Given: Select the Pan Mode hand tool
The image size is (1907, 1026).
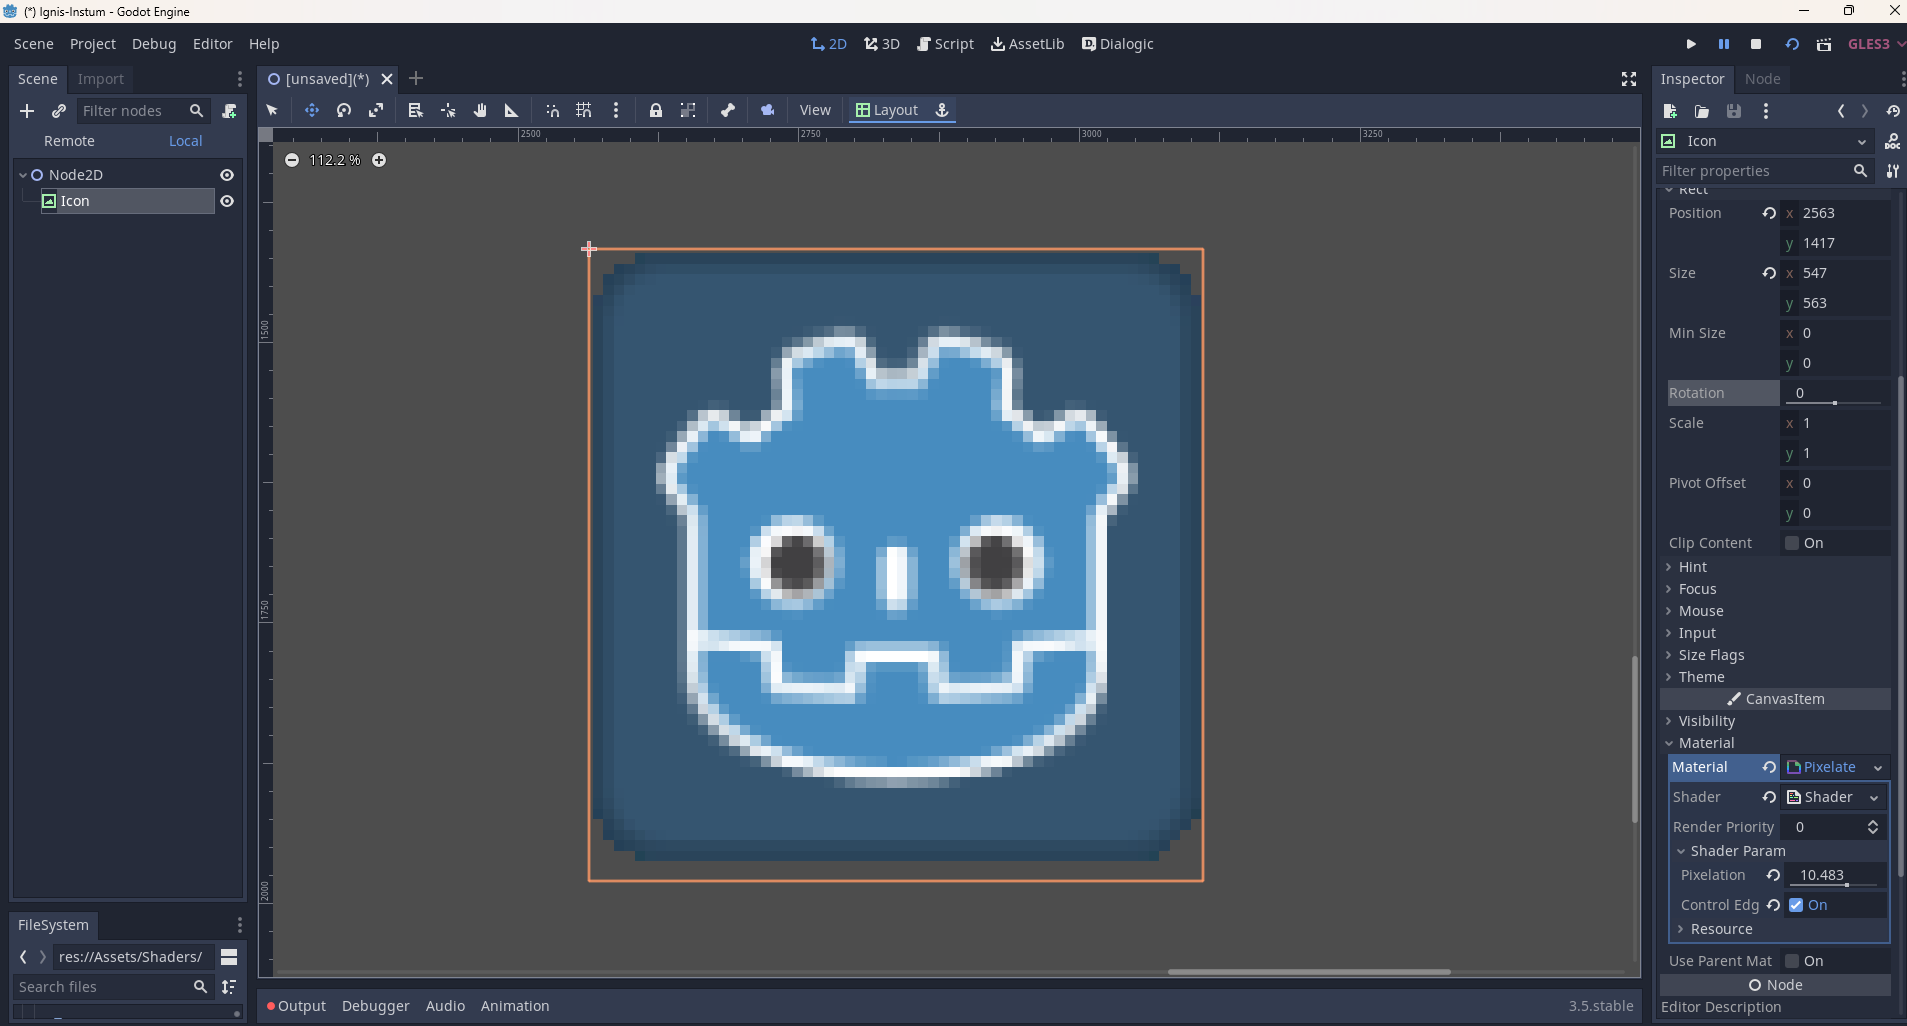Looking at the screenshot, I should 480,110.
